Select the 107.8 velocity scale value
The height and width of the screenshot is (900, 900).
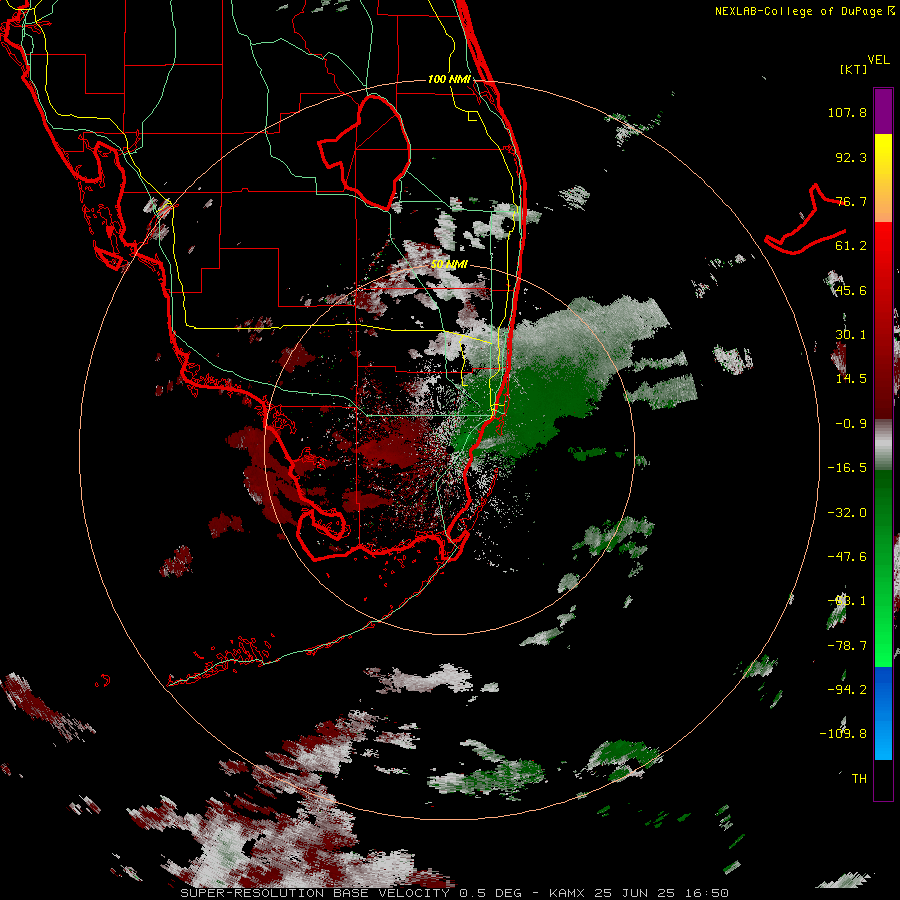coord(847,112)
